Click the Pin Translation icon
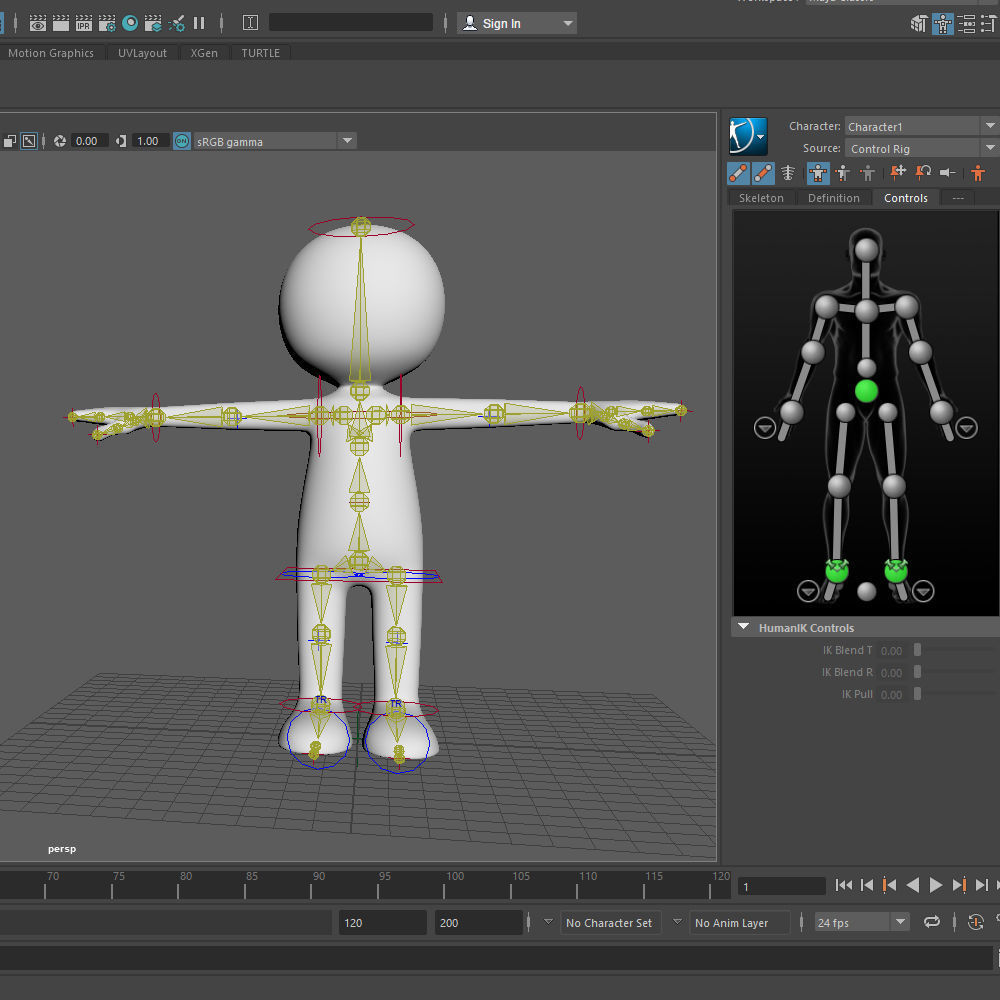This screenshot has width=1000, height=1000. (898, 172)
